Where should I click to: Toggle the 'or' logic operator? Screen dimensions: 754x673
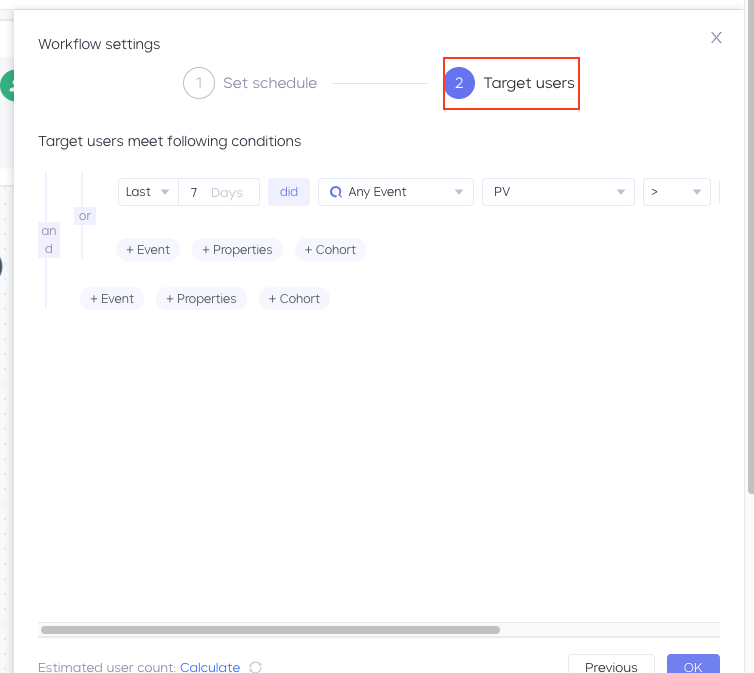coord(85,216)
